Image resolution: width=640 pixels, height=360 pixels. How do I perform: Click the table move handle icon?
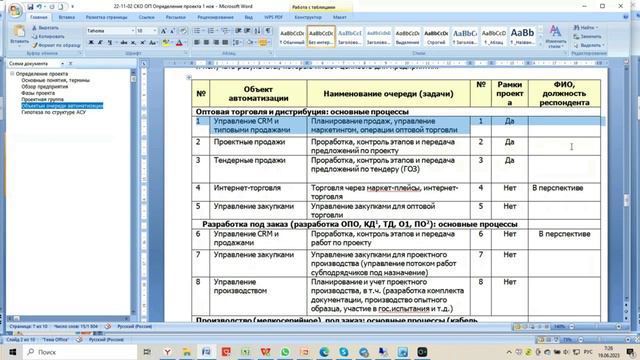click(x=189, y=77)
